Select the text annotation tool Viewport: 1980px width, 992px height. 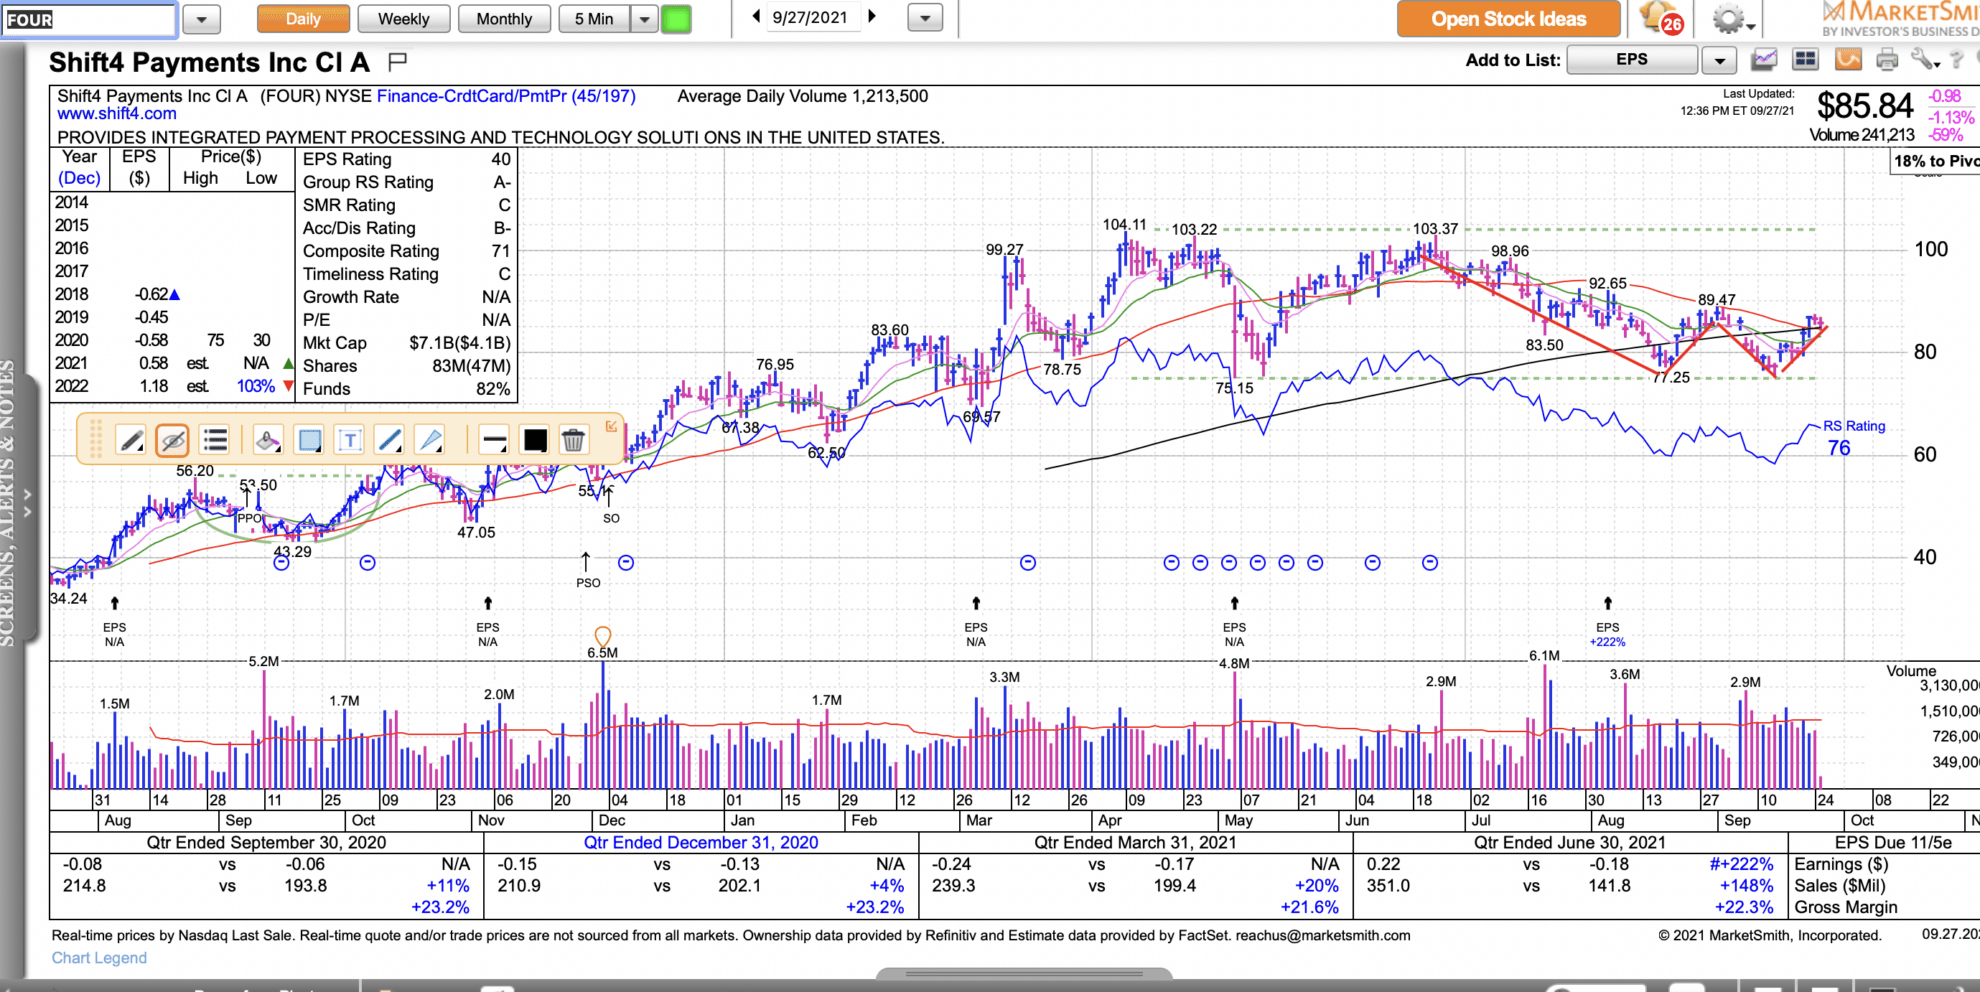pyautogui.click(x=349, y=440)
